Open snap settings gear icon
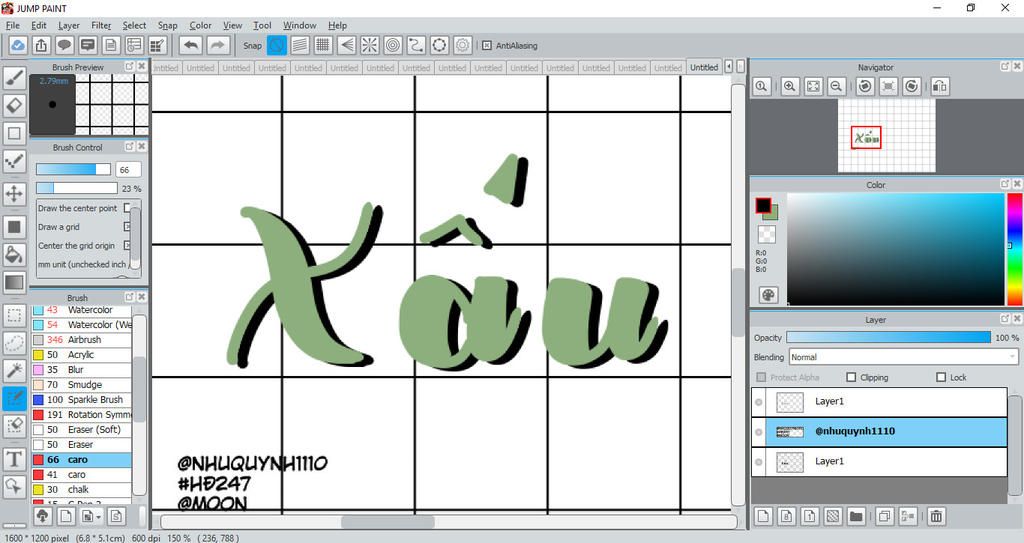 [x=462, y=45]
